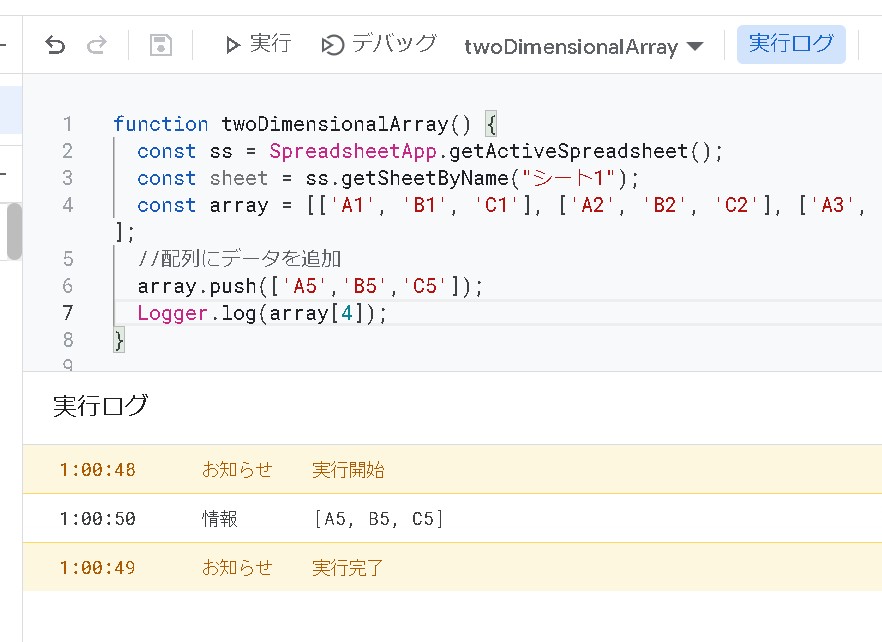
Task: Select the 実行完了 log row
Action: [x=452, y=567]
